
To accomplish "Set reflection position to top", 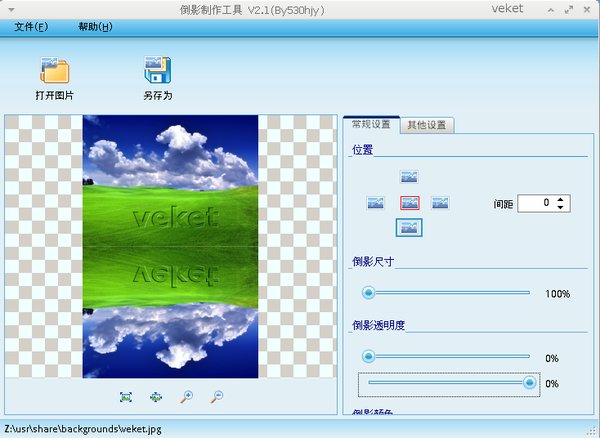I will pyautogui.click(x=409, y=177).
